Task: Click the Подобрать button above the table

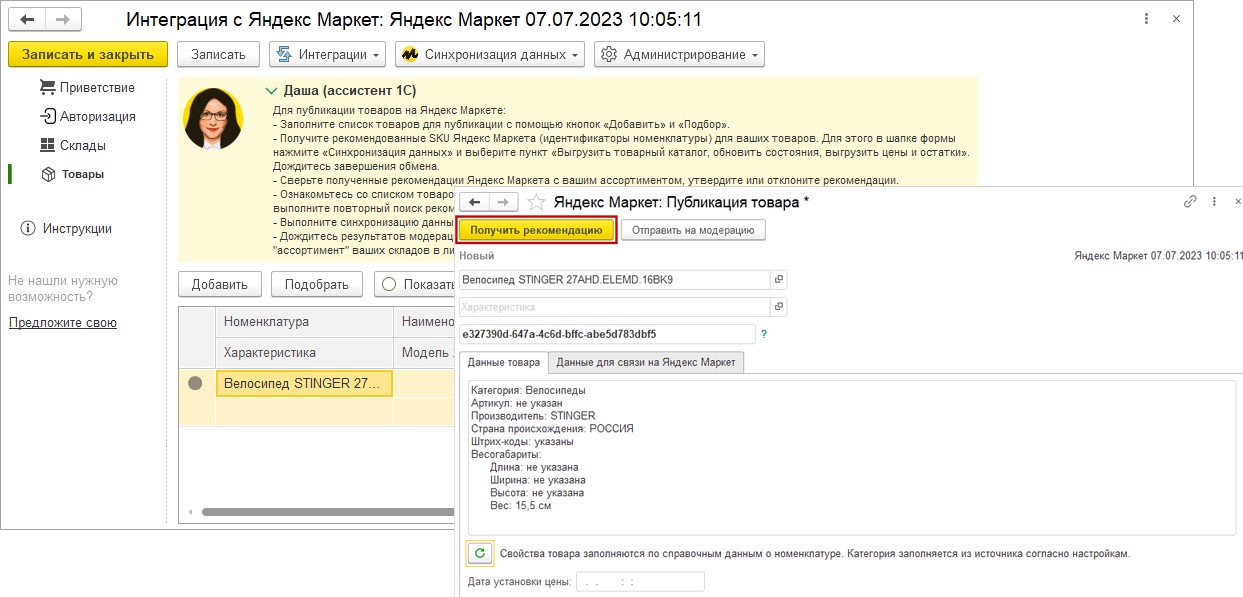Action: pyautogui.click(x=317, y=284)
